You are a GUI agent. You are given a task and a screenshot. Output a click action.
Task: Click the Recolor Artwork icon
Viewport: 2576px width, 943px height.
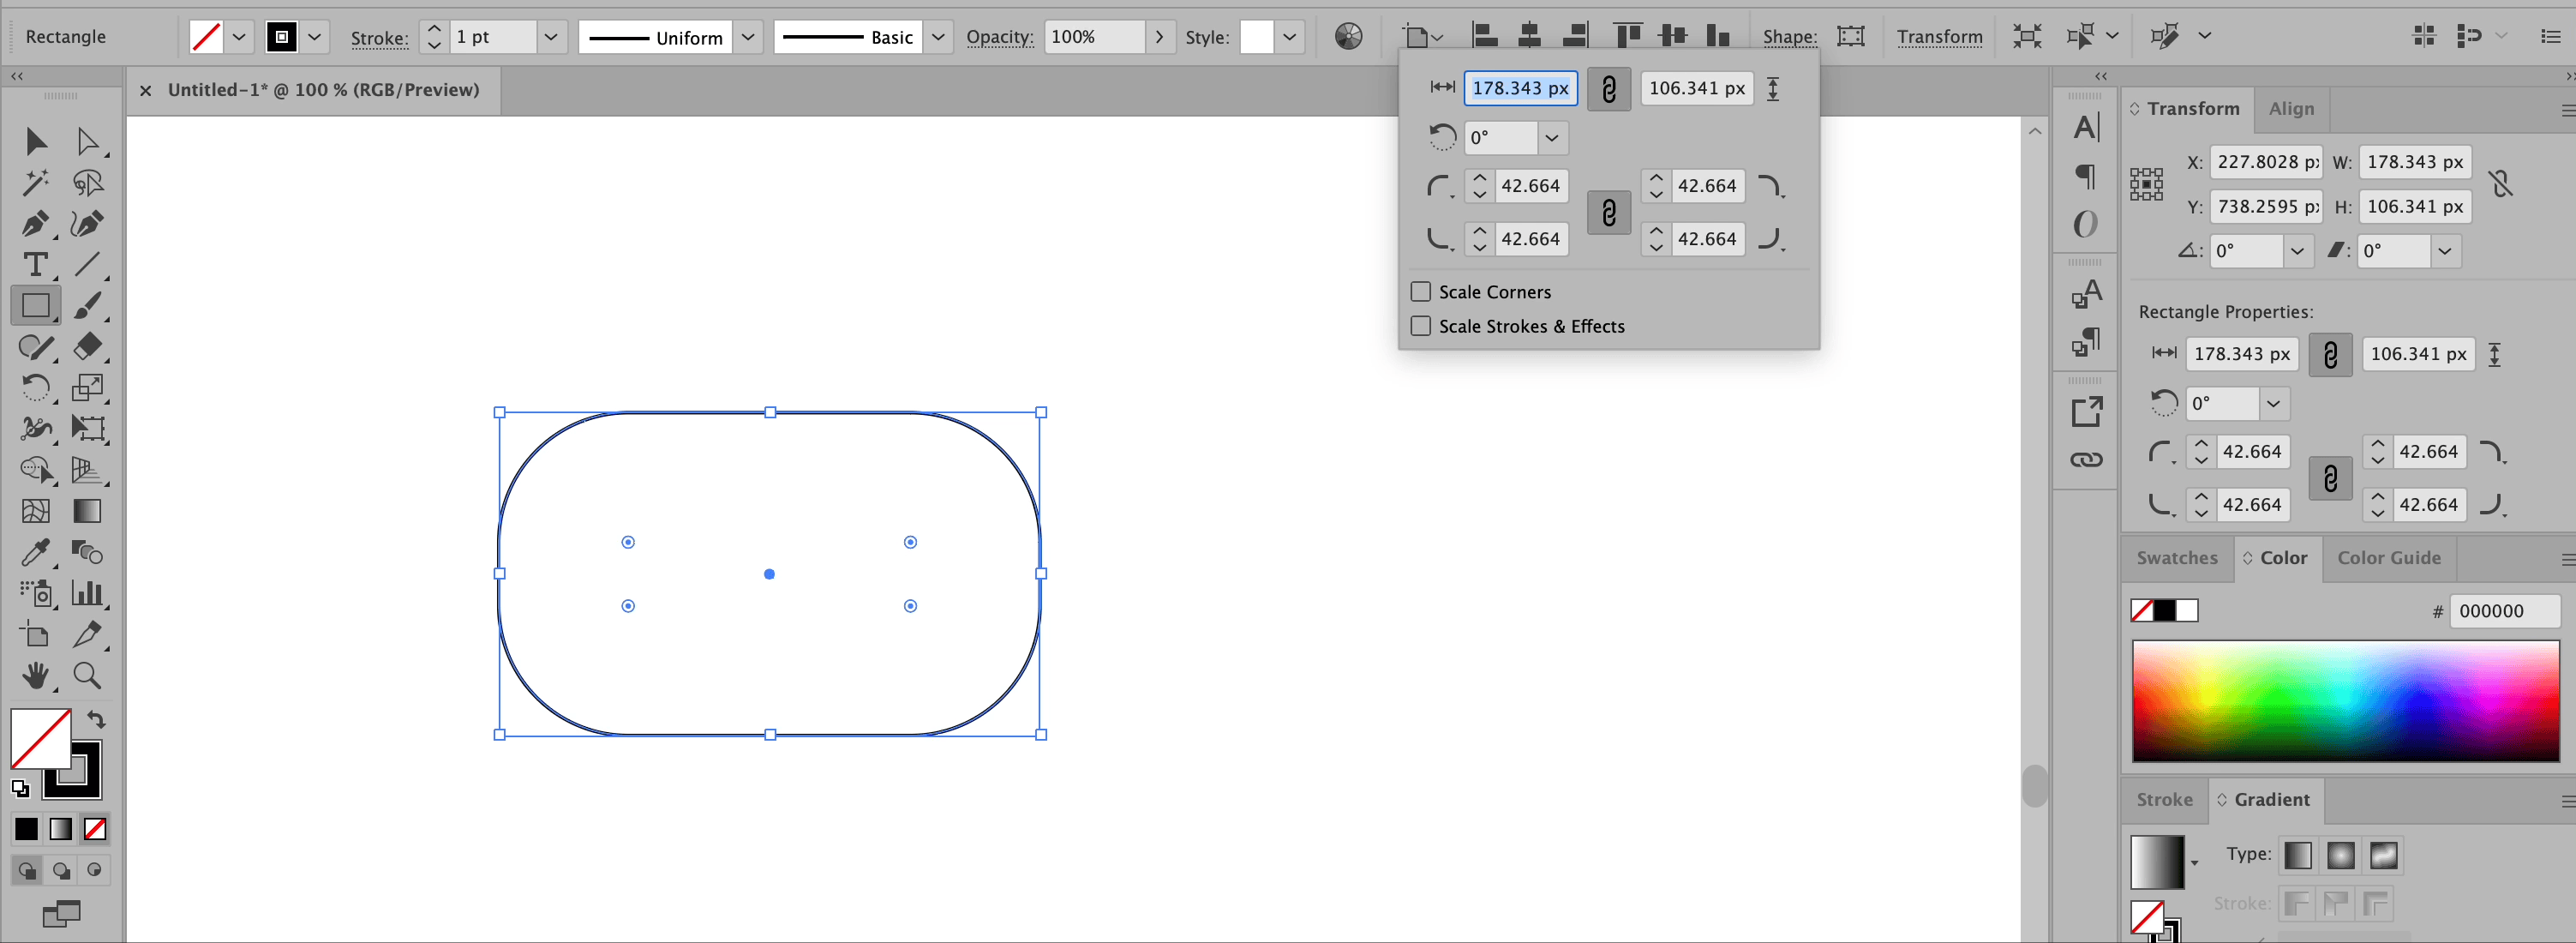point(1348,37)
